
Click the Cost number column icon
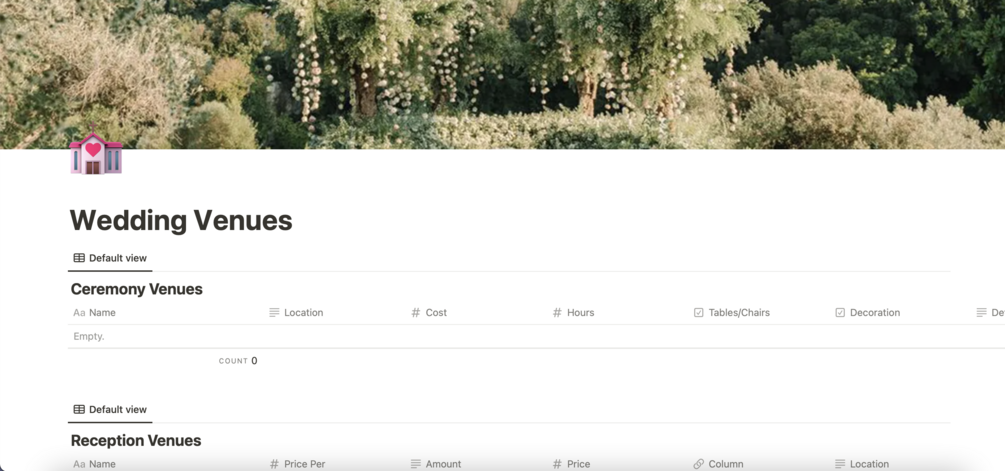click(x=415, y=313)
